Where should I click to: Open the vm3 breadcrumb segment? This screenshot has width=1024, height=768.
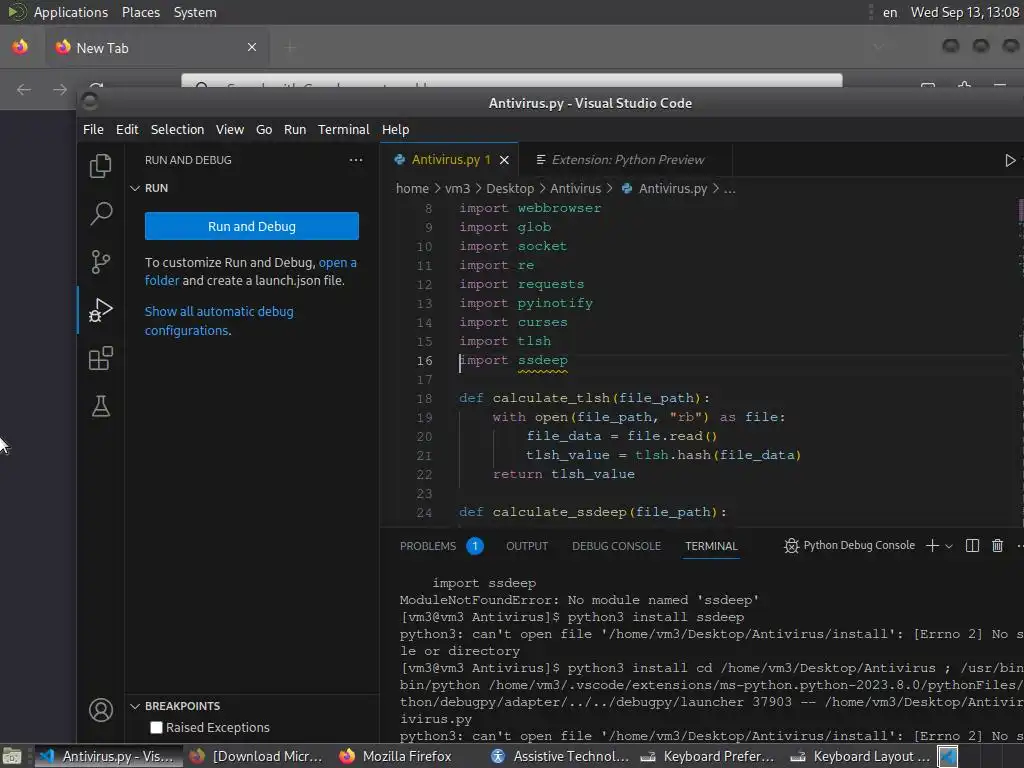tap(457, 189)
